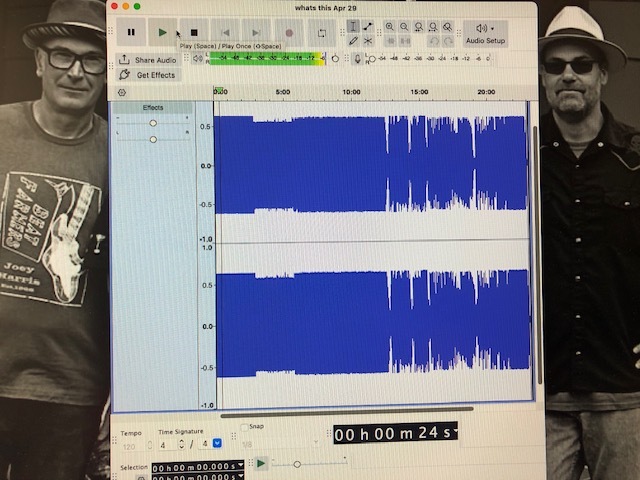This screenshot has height=480, width=640.
Task: Trim audio outside the selection icon
Action: [x=391, y=41]
